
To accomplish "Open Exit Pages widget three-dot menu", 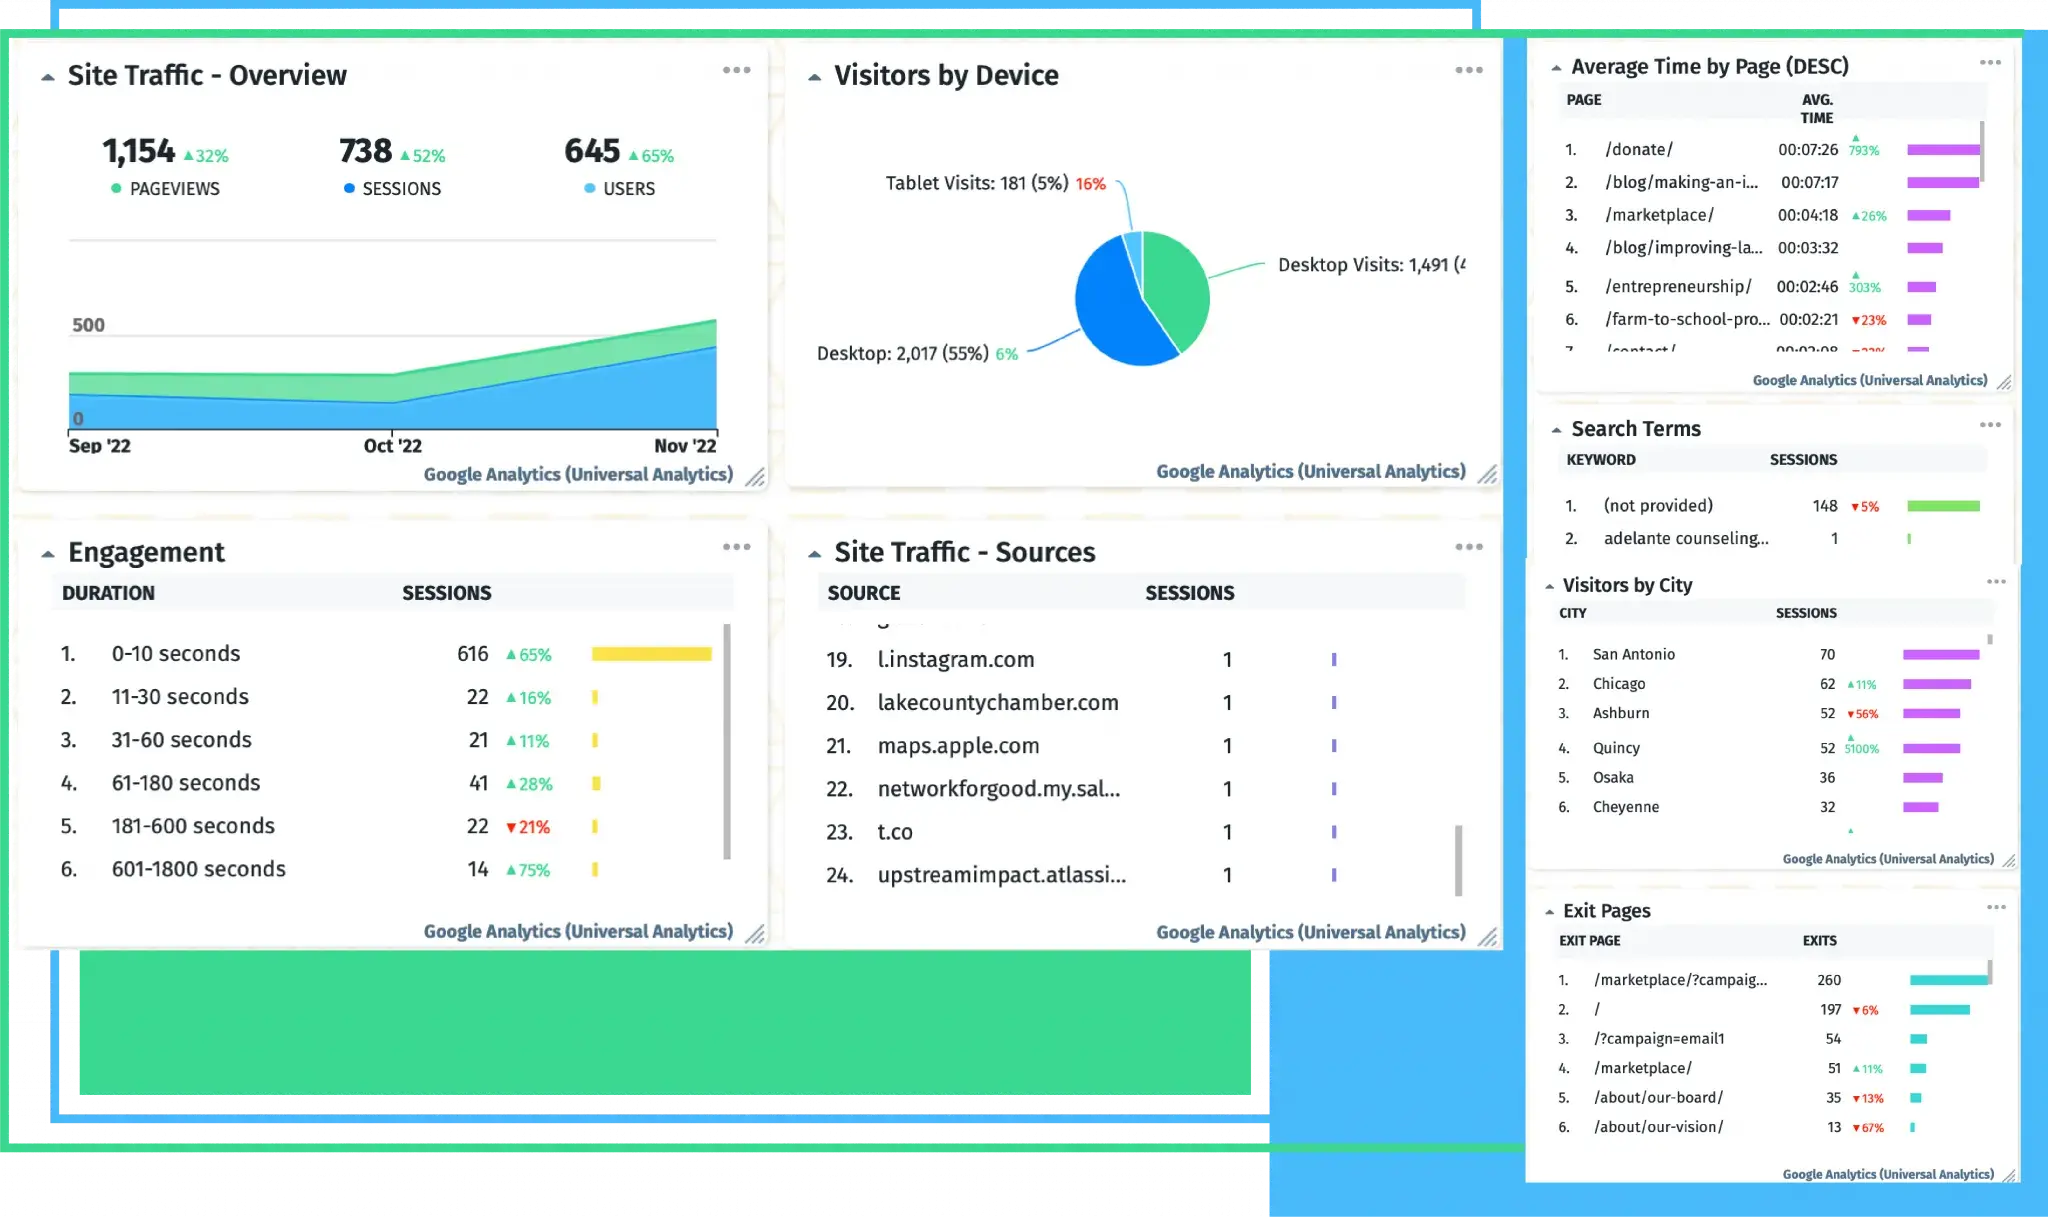I will (x=1996, y=907).
